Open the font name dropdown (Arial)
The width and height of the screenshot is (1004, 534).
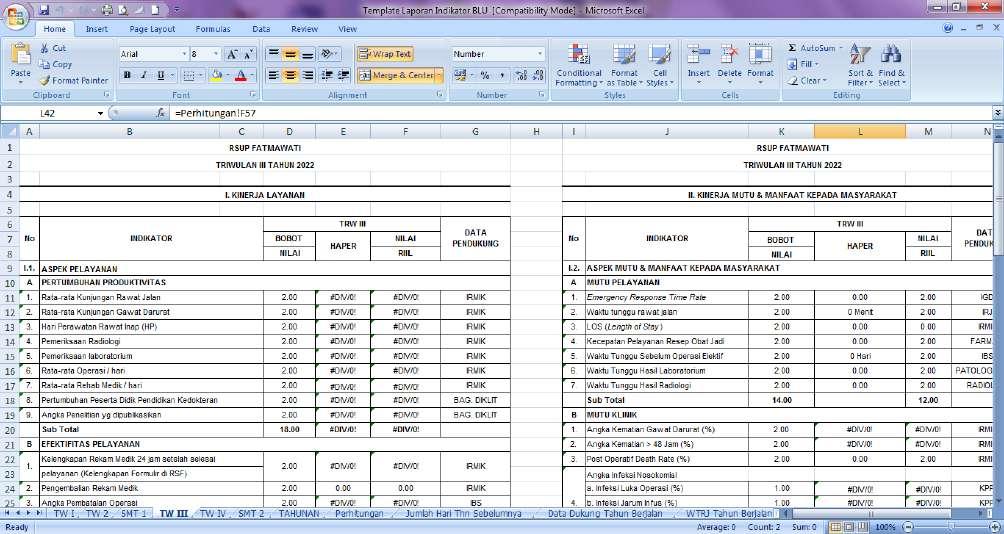[184, 54]
